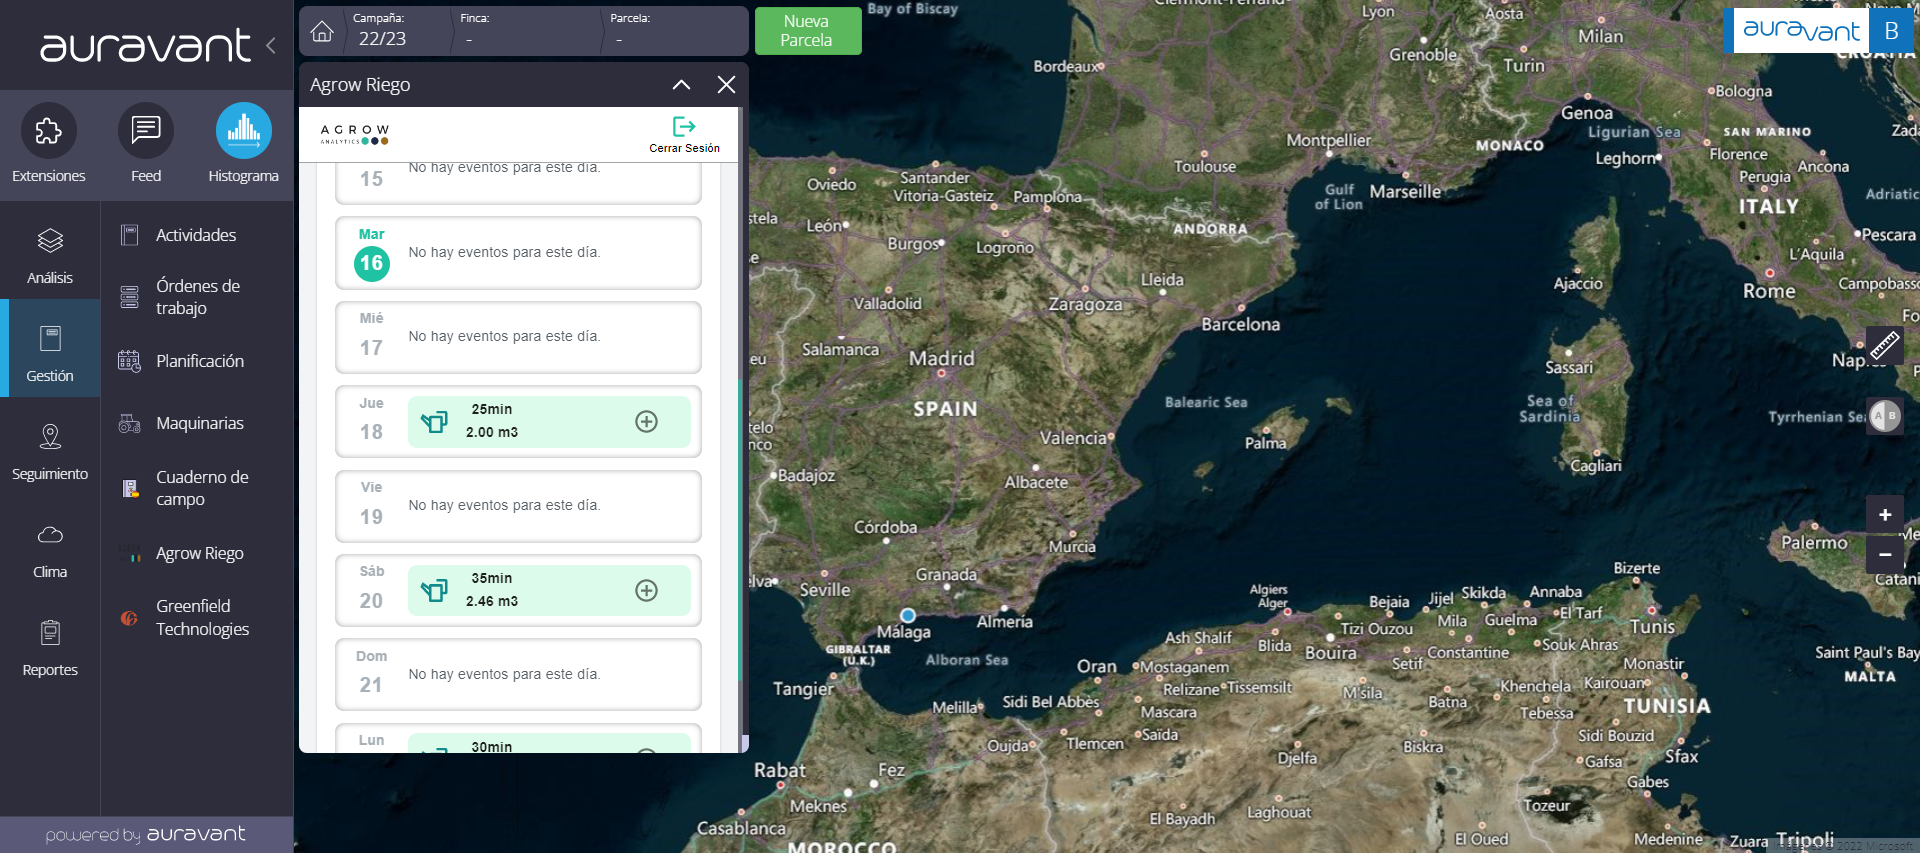This screenshot has width=1920, height=853.
Task: Open the Histograma chart icon
Action: pos(243,131)
